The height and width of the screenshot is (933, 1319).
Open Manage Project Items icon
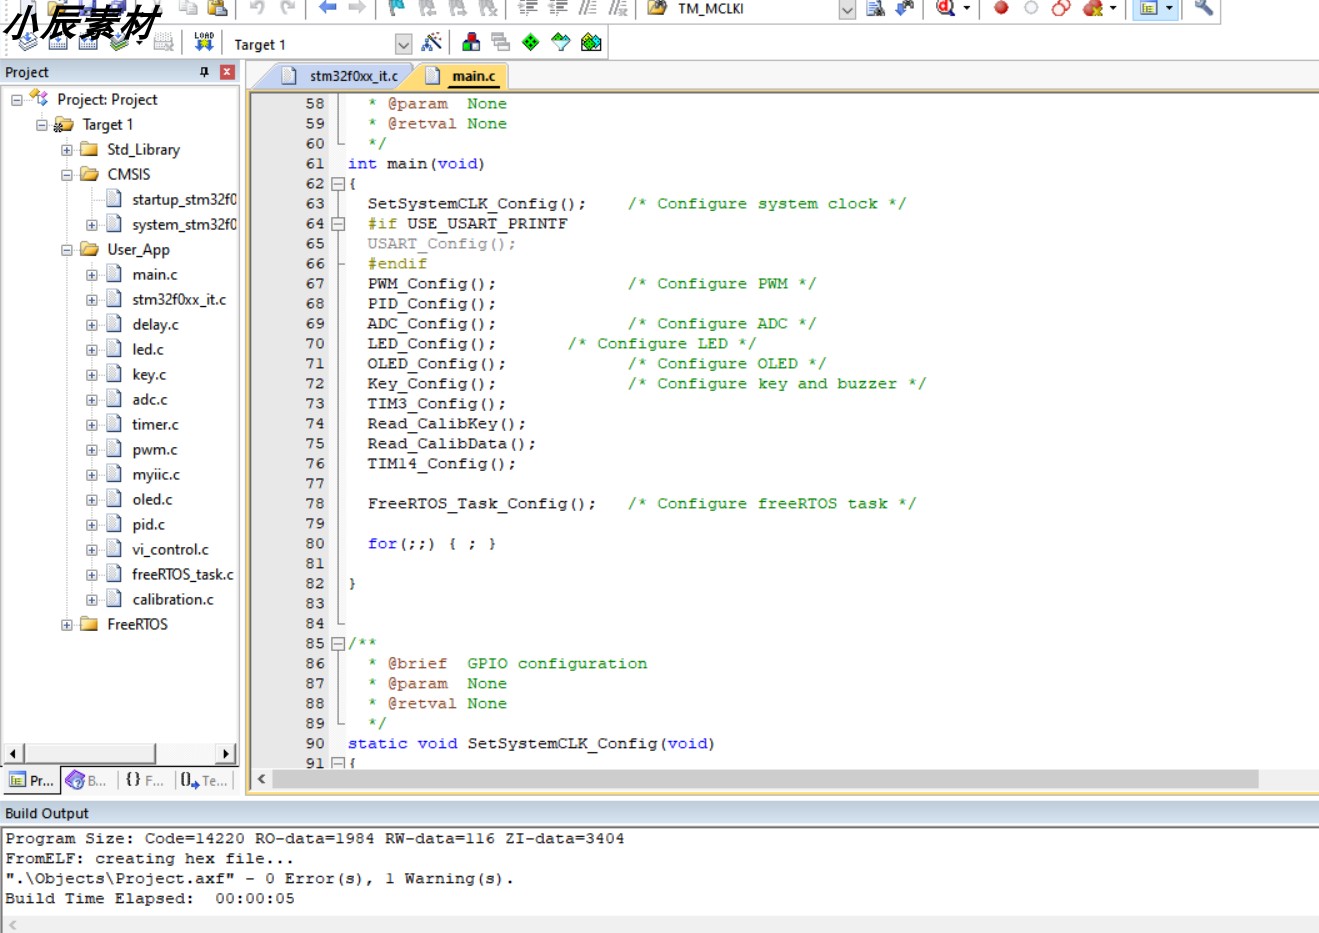pyautogui.click(x=471, y=42)
